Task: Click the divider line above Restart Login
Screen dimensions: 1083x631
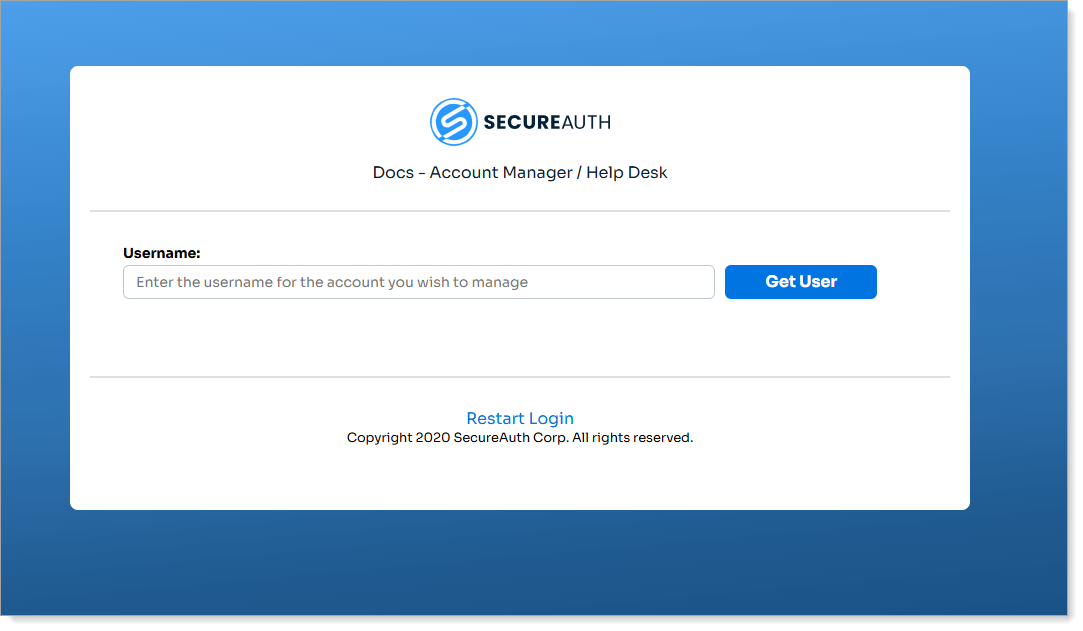Action: pos(520,377)
